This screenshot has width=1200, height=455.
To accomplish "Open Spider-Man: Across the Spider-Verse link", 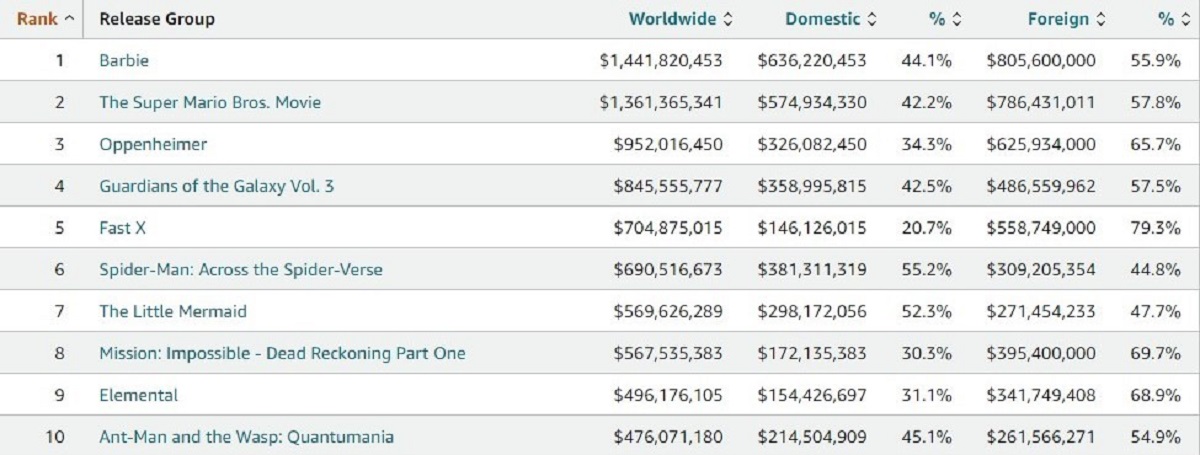I will coord(240,270).
